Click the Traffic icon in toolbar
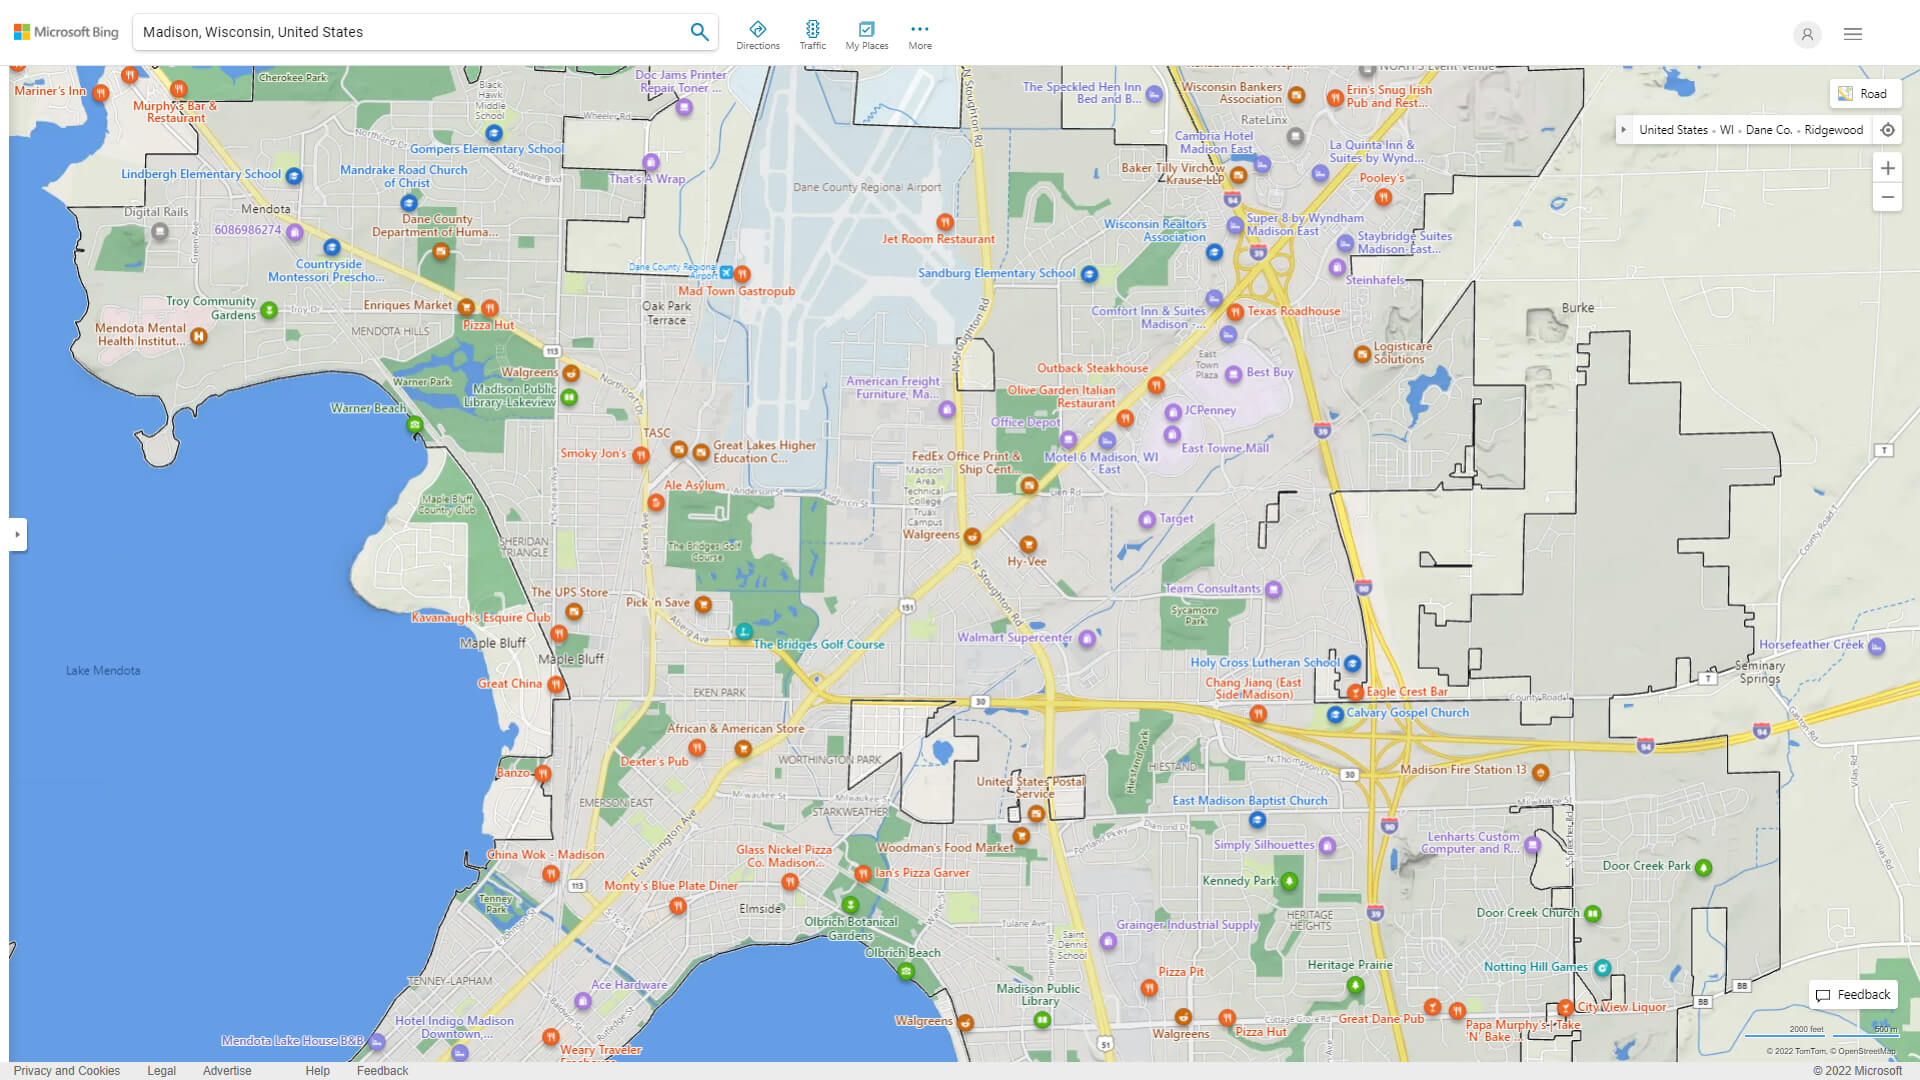The height and width of the screenshot is (1080, 1920). [812, 29]
